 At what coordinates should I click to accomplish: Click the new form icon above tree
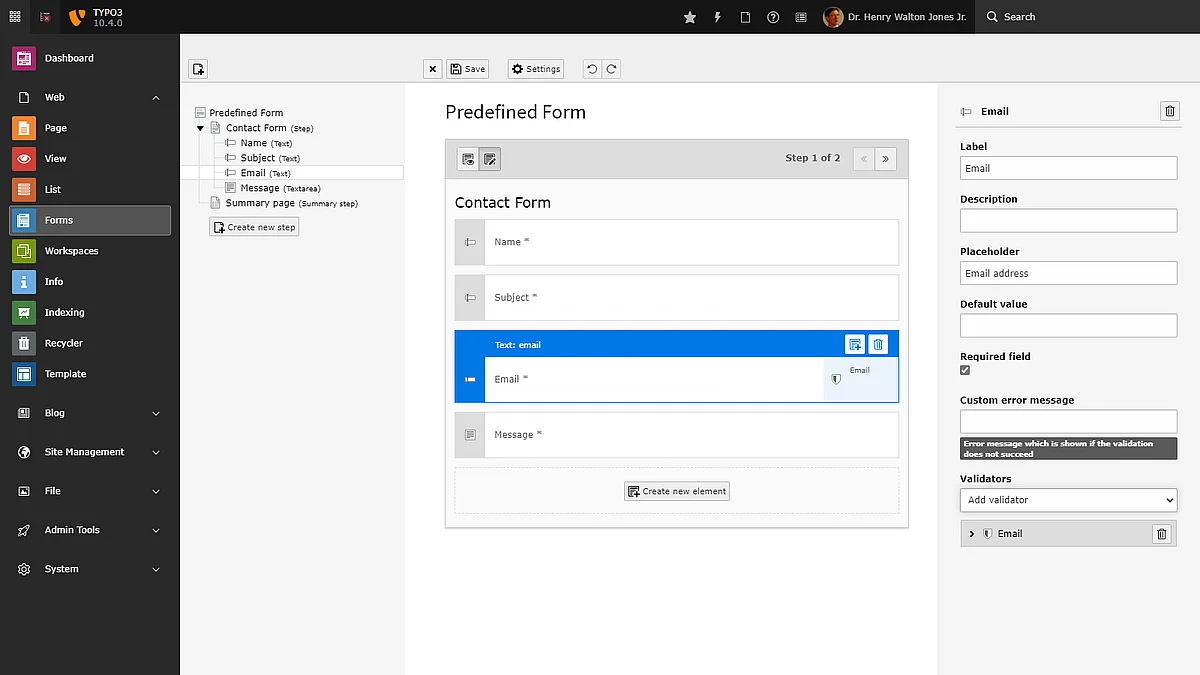click(x=198, y=69)
